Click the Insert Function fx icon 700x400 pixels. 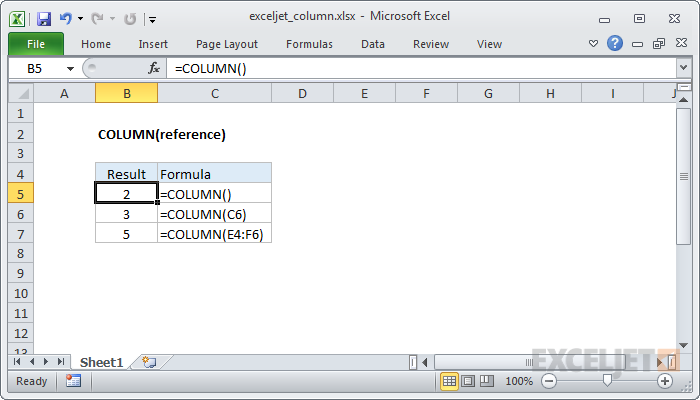coord(154,68)
